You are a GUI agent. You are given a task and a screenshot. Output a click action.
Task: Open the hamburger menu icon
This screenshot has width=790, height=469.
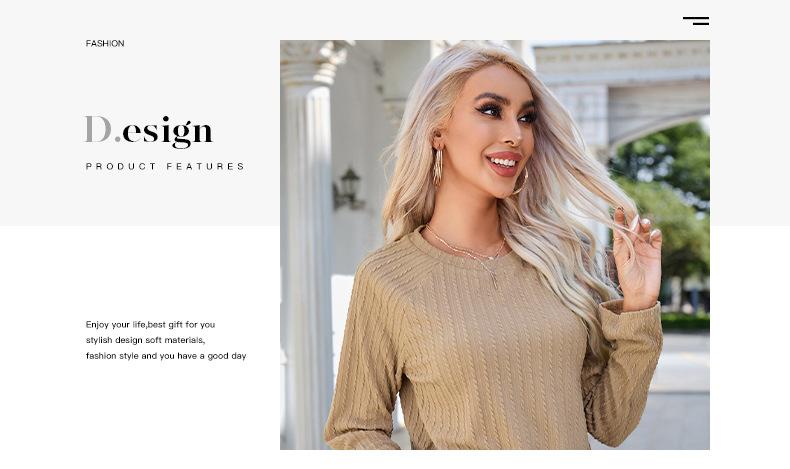[x=696, y=21]
